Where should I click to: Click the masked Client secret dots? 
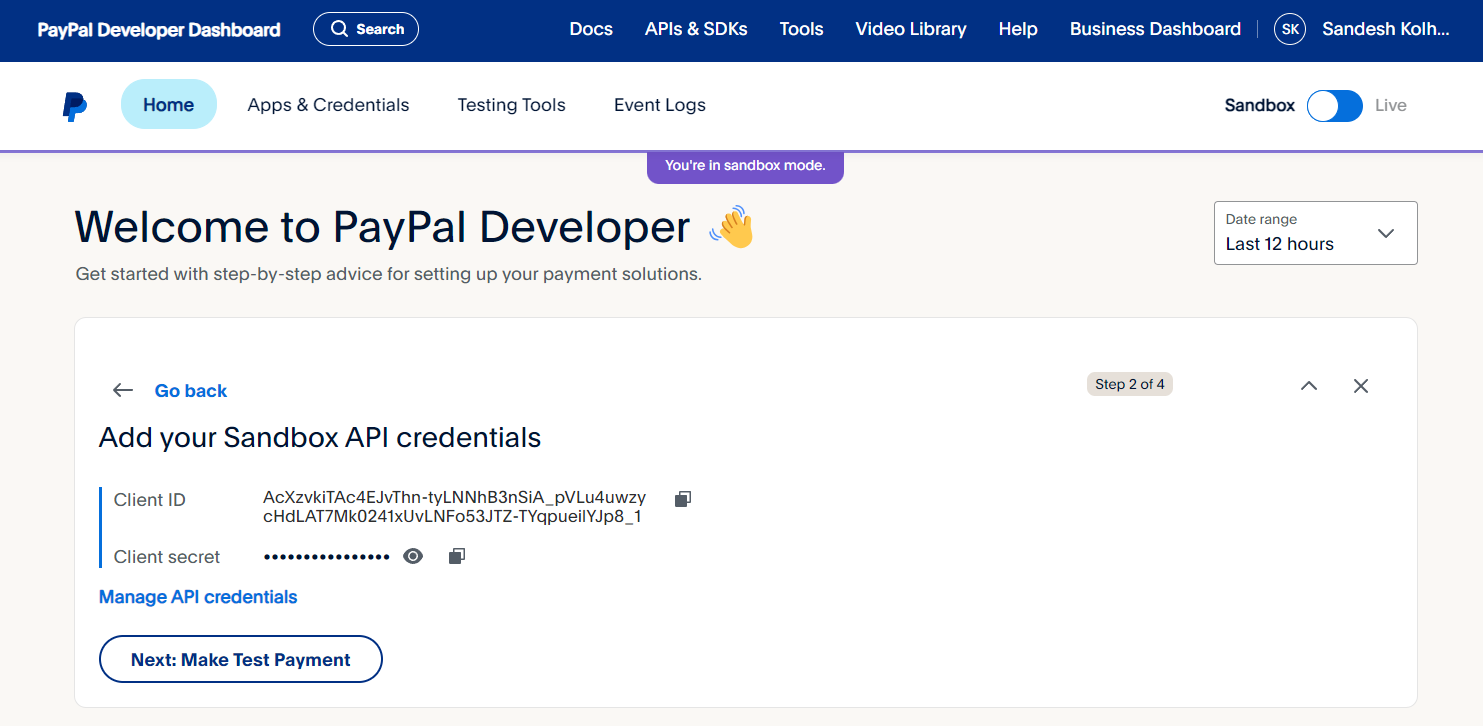[326, 557]
